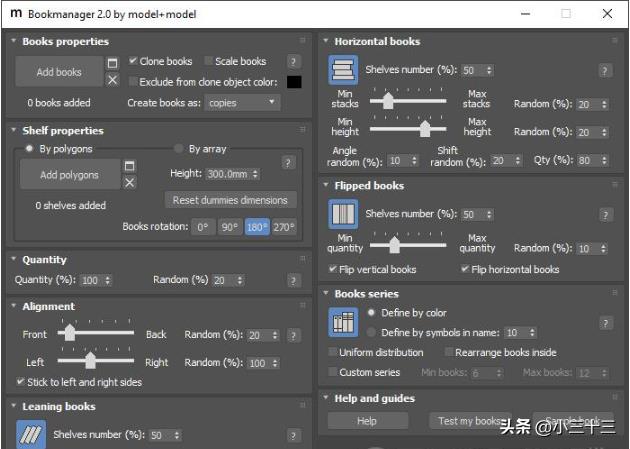
Task: Enable Rearrange books inside checkbox
Action: tap(448, 352)
